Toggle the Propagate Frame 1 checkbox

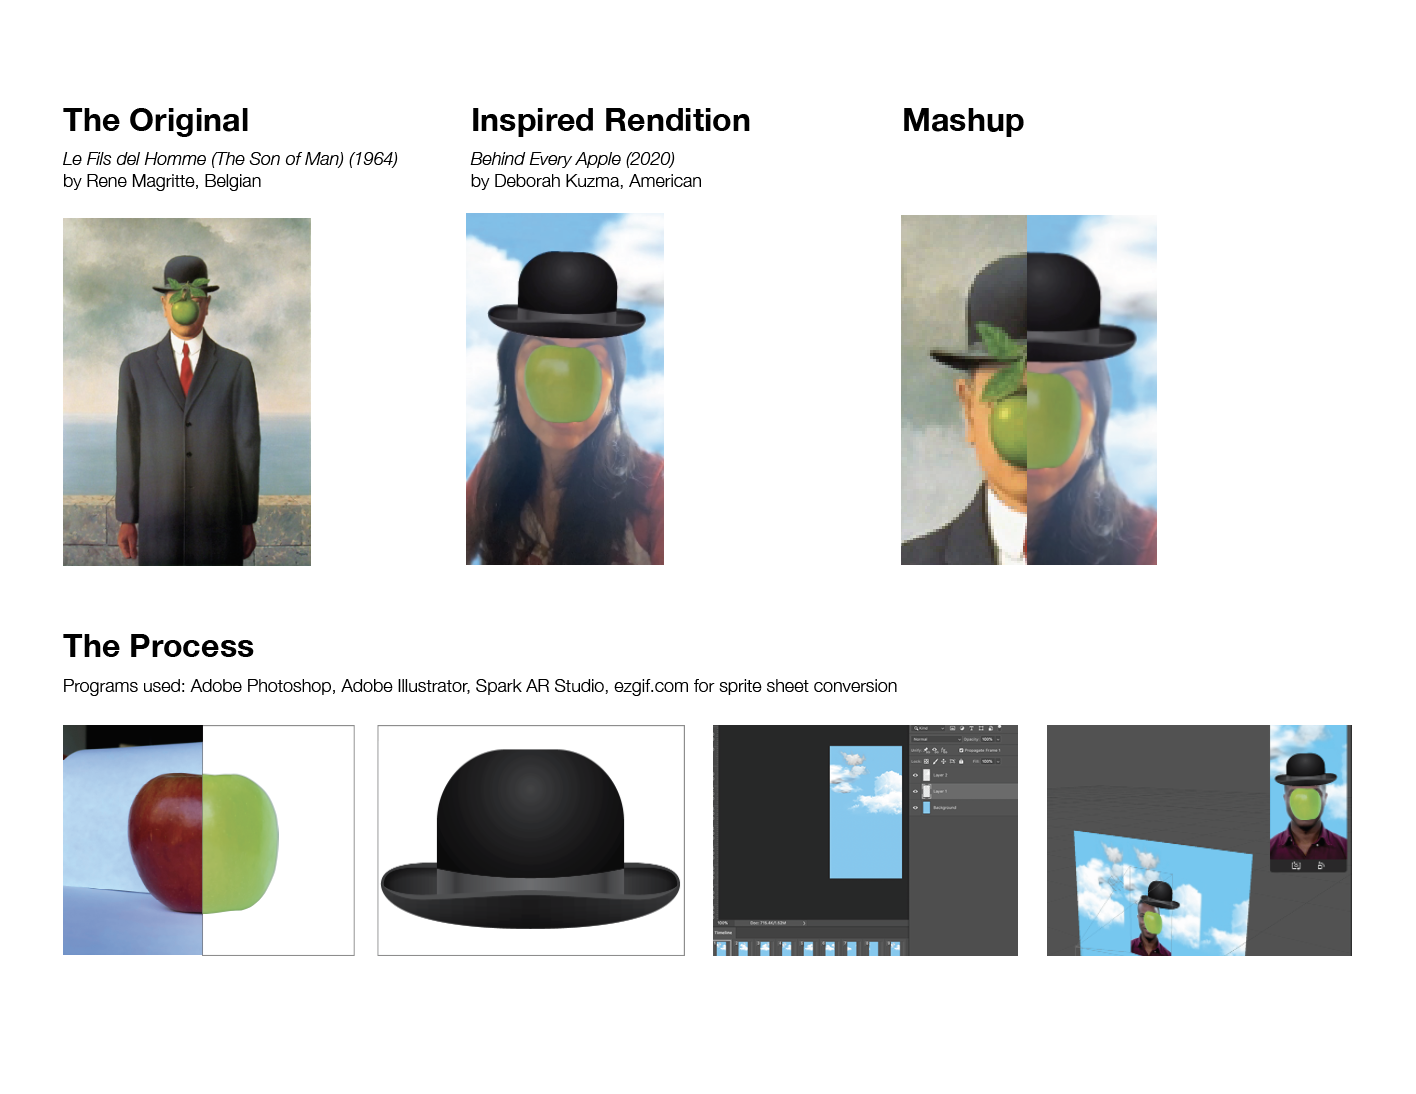(x=961, y=750)
